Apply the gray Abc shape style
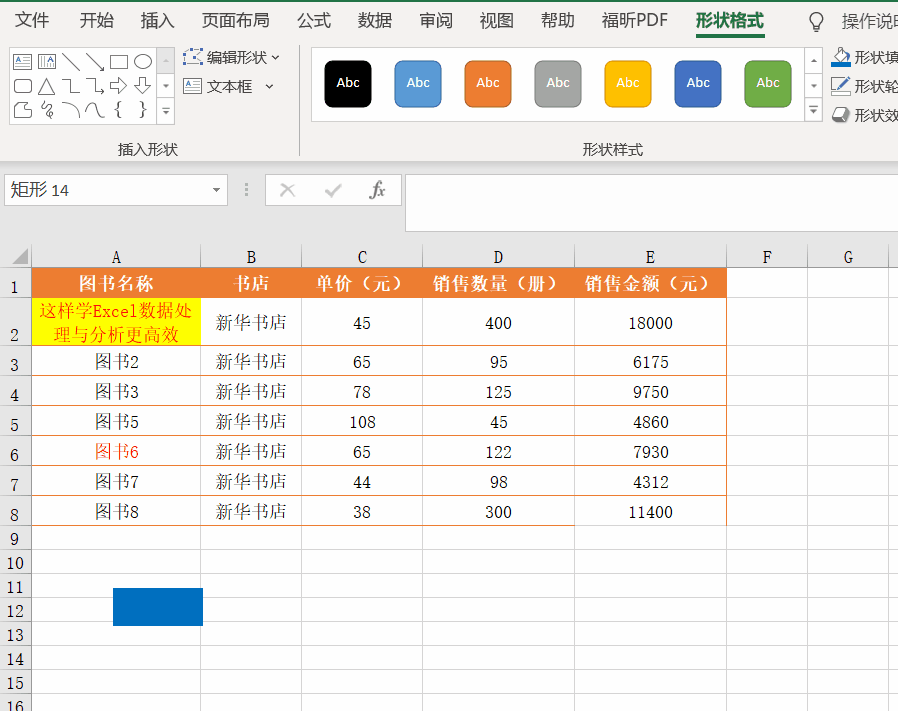898x711 pixels. point(558,84)
